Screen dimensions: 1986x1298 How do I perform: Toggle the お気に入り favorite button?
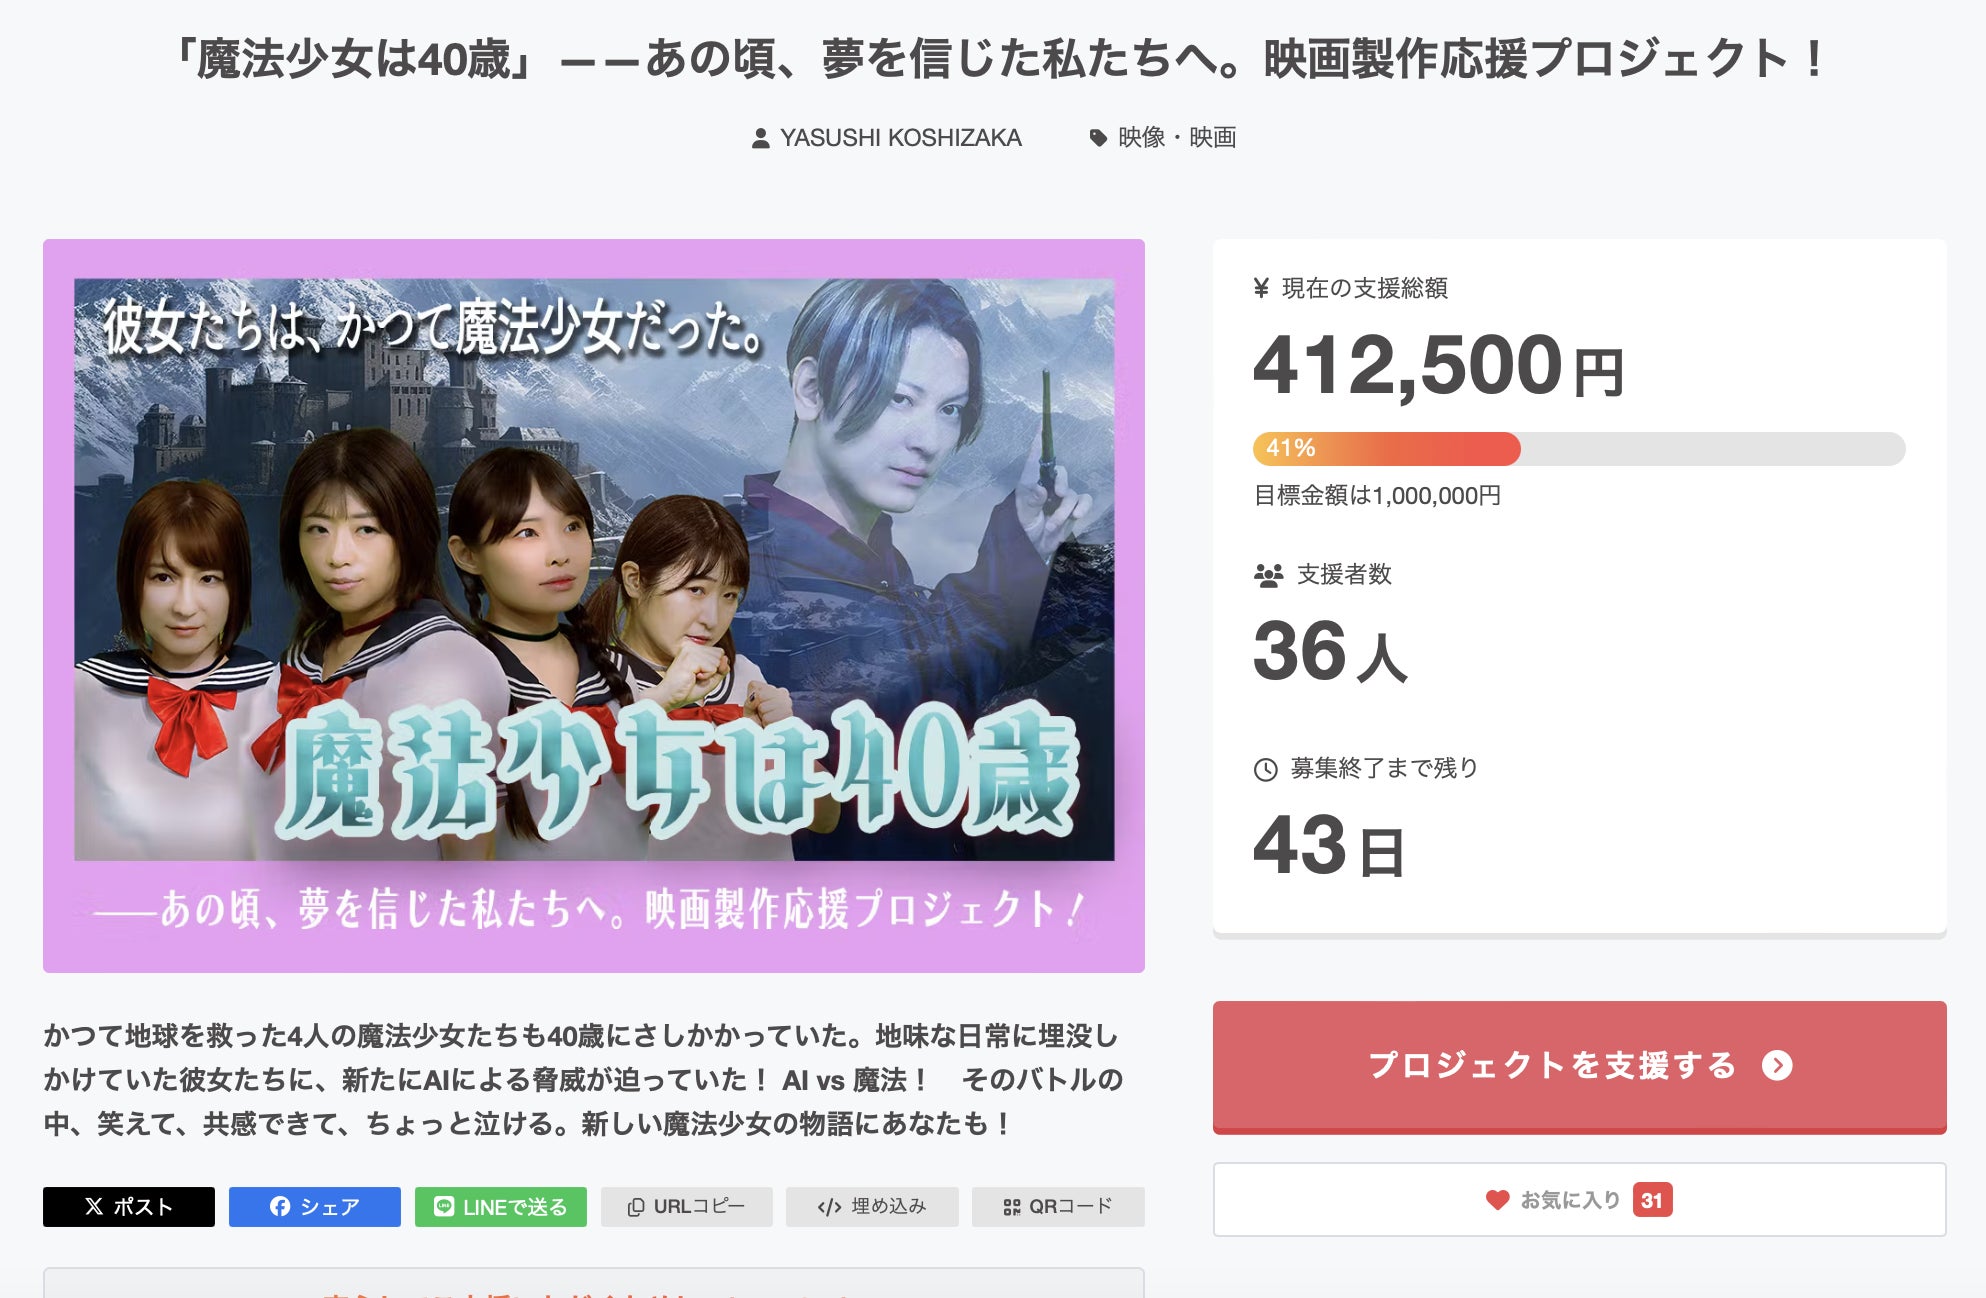[1578, 1200]
